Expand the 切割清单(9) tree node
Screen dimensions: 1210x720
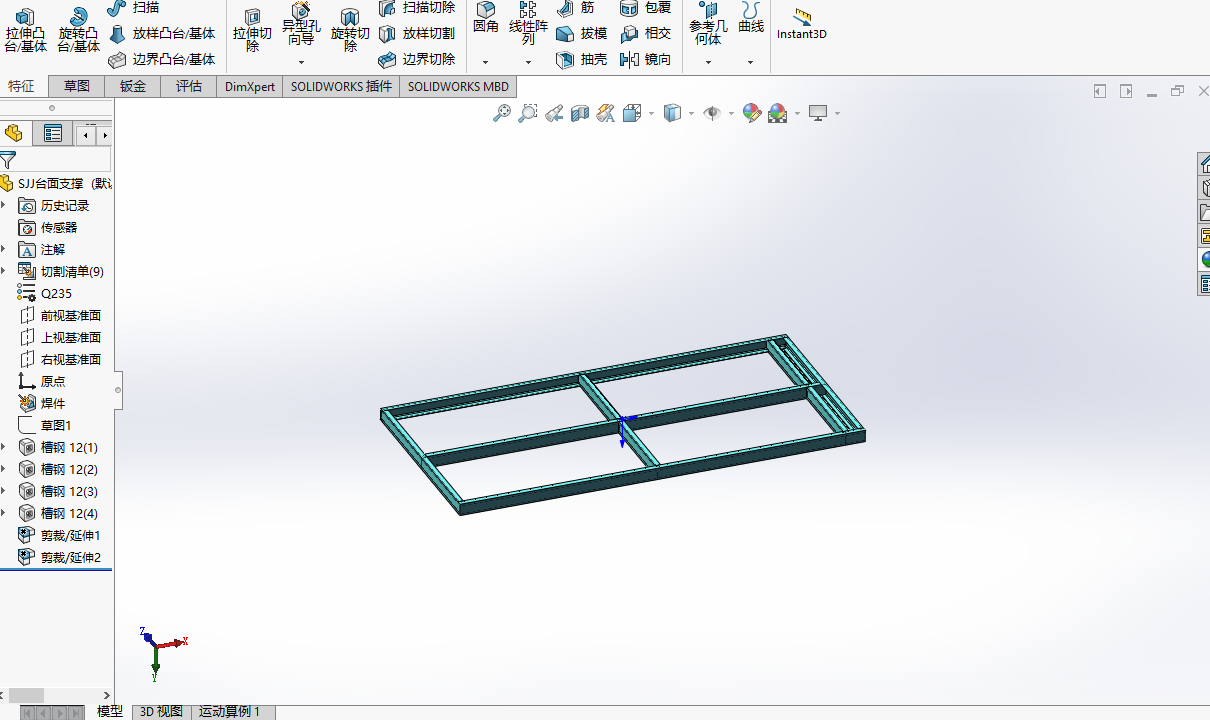click(x=4, y=271)
